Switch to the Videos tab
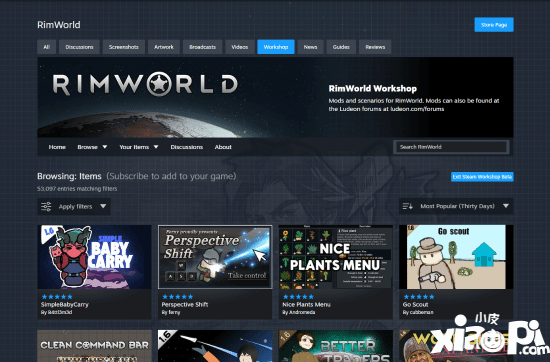The height and width of the screenshot is (362, 550). point(240,47)
